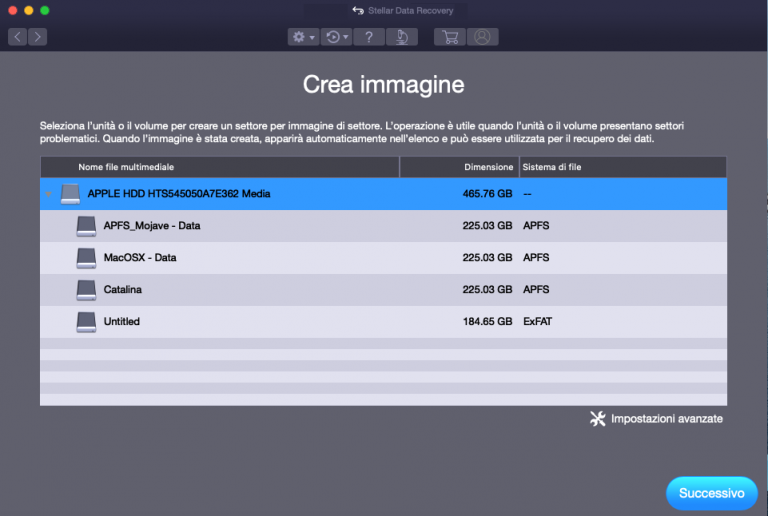Click the ExFAT file system cell
This screenshot has width=768, height=516.
point(537,322)
